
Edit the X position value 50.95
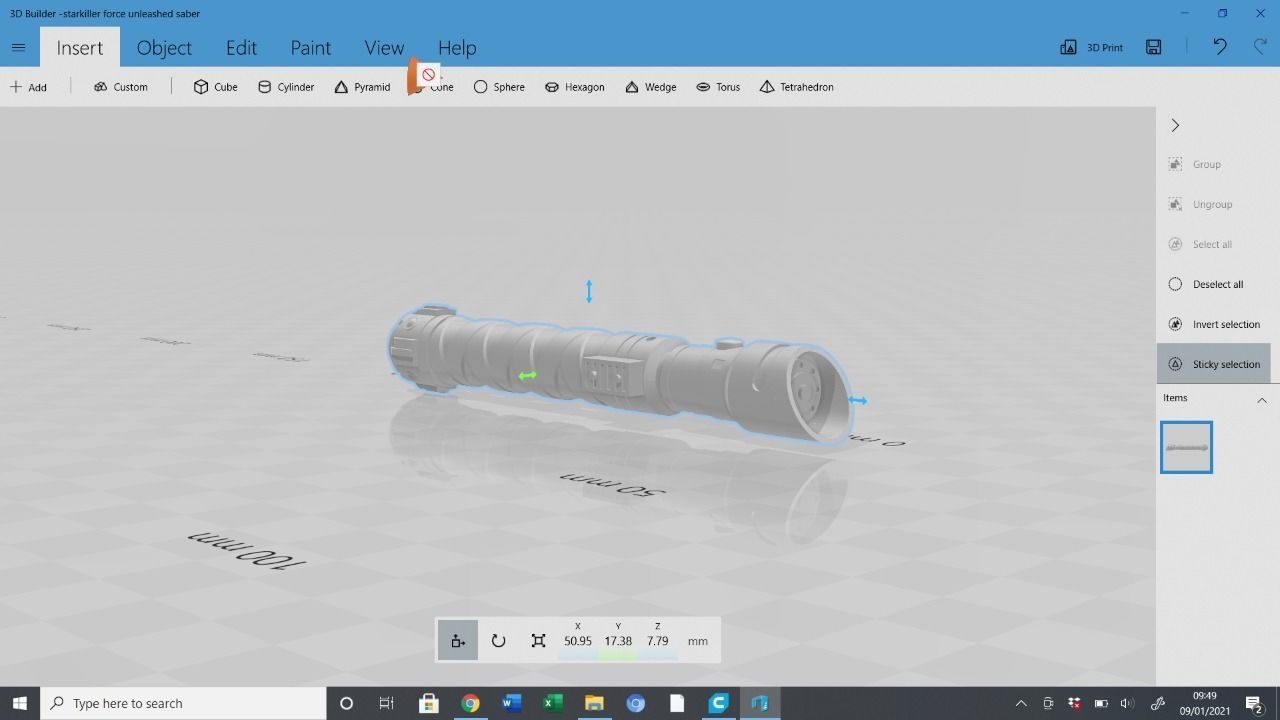coord(577,641)
